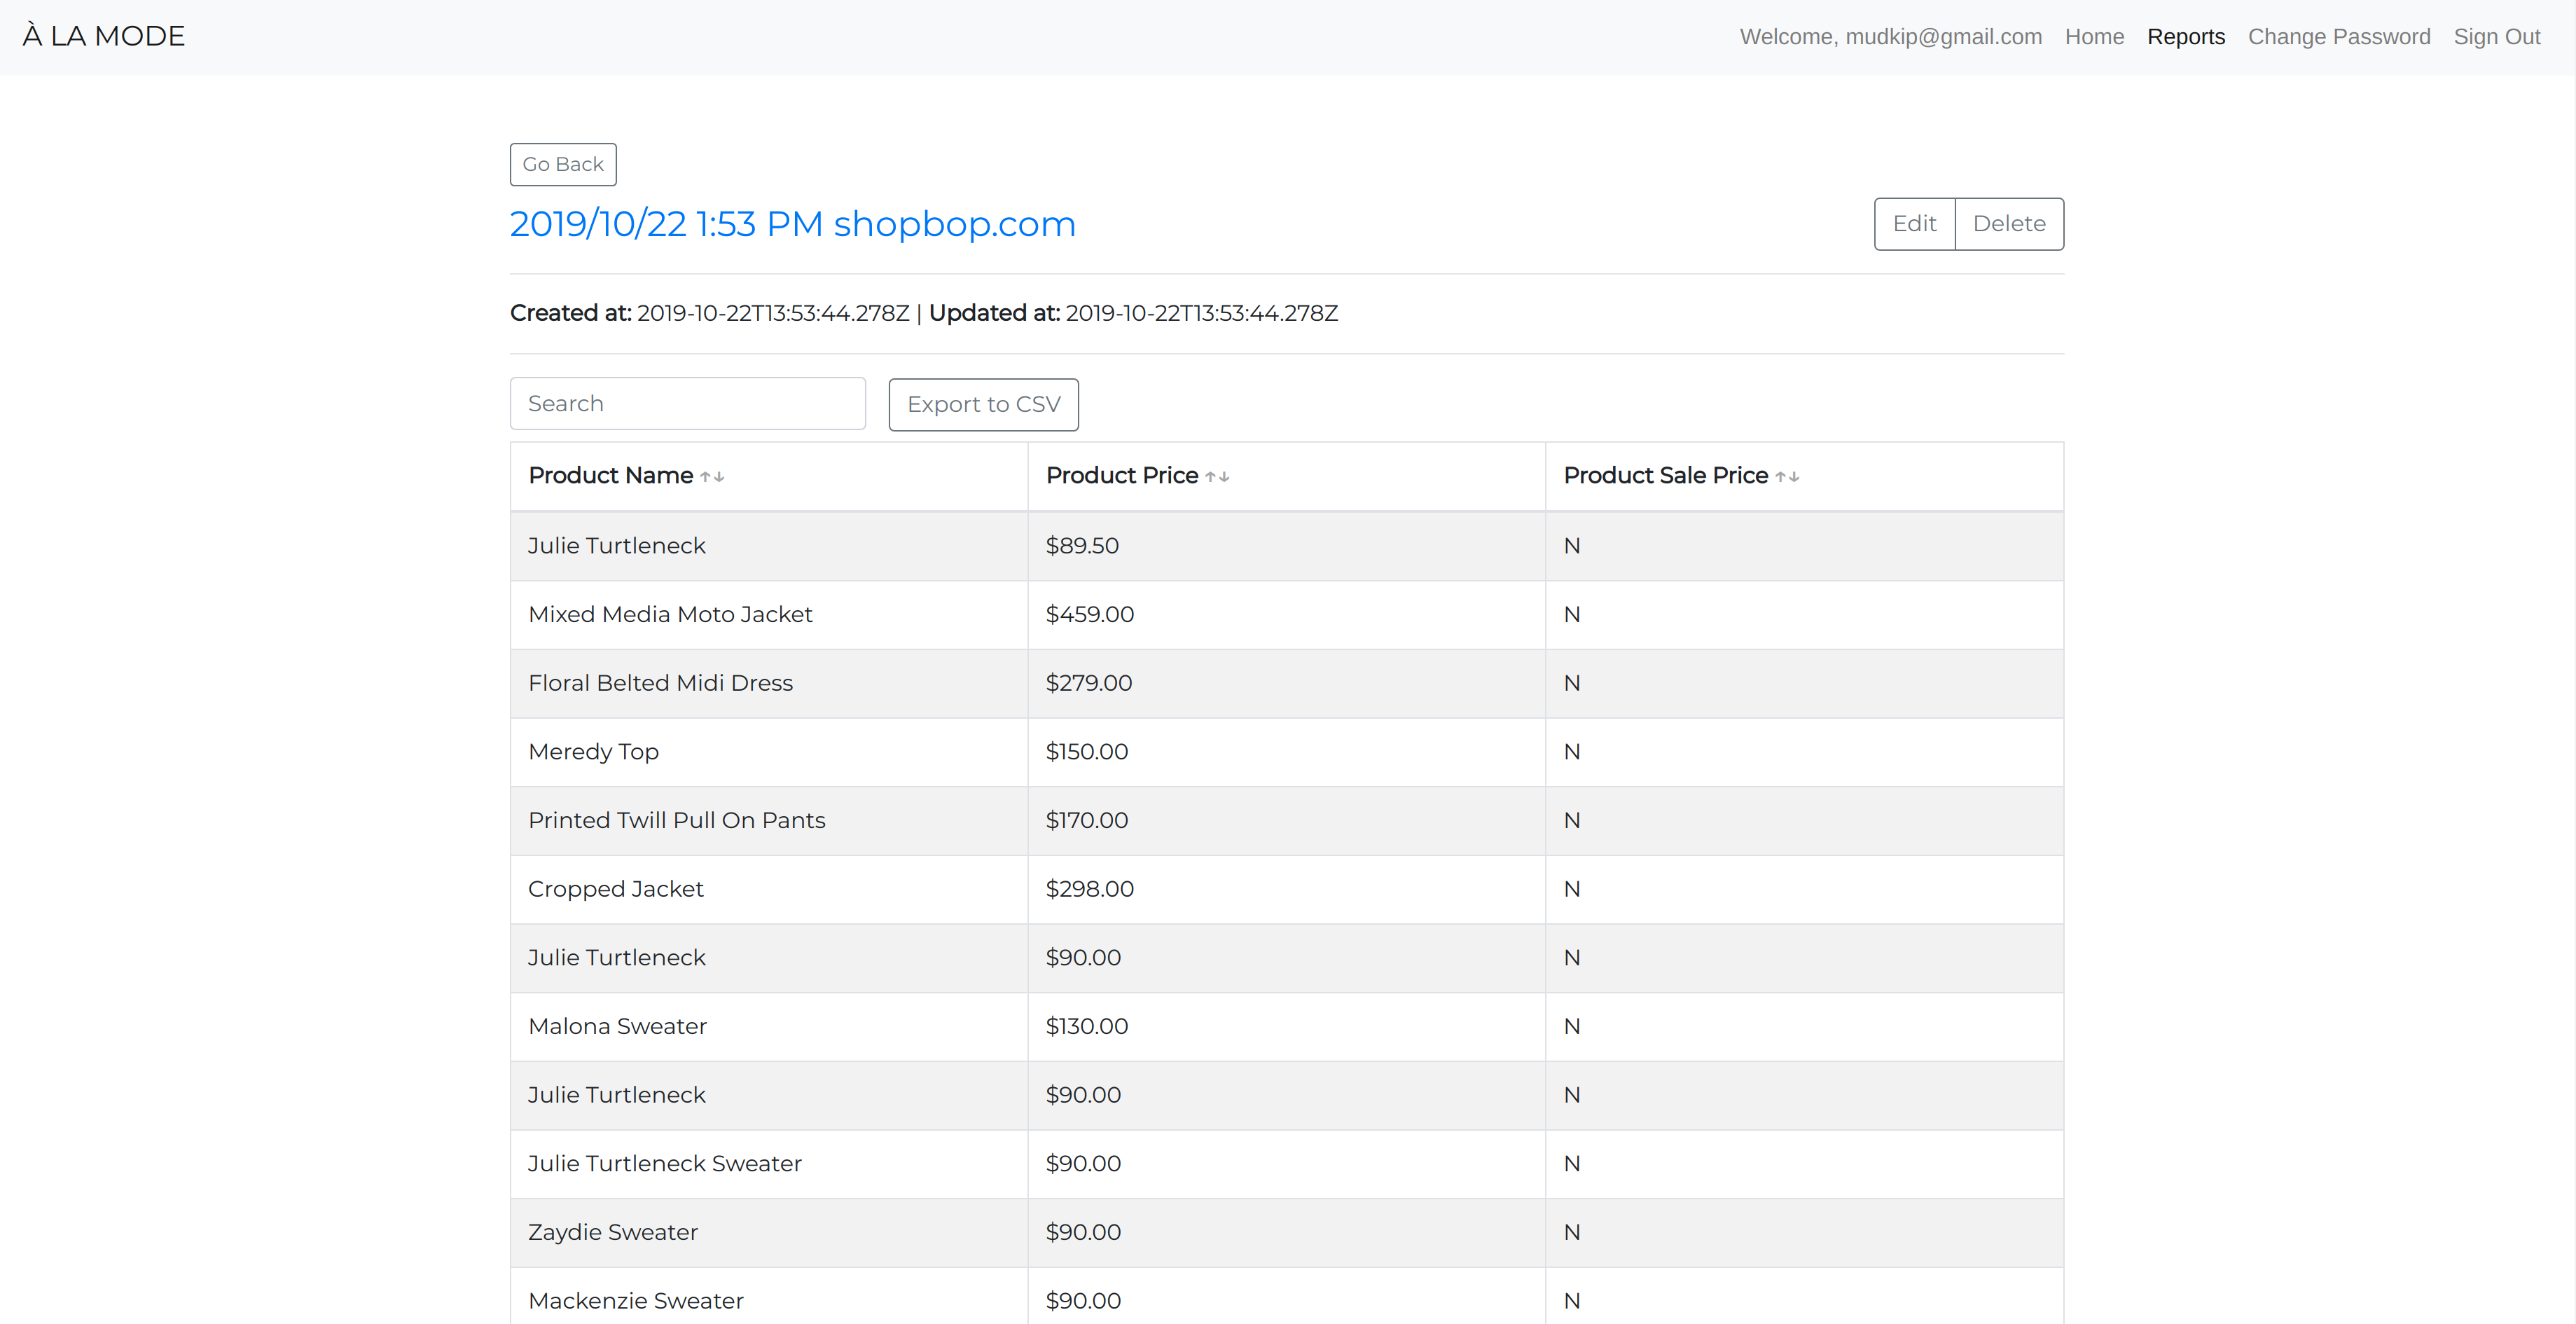
Task: Select Floral Belted Midi Dress cell
Action: (x=769, y=684)
